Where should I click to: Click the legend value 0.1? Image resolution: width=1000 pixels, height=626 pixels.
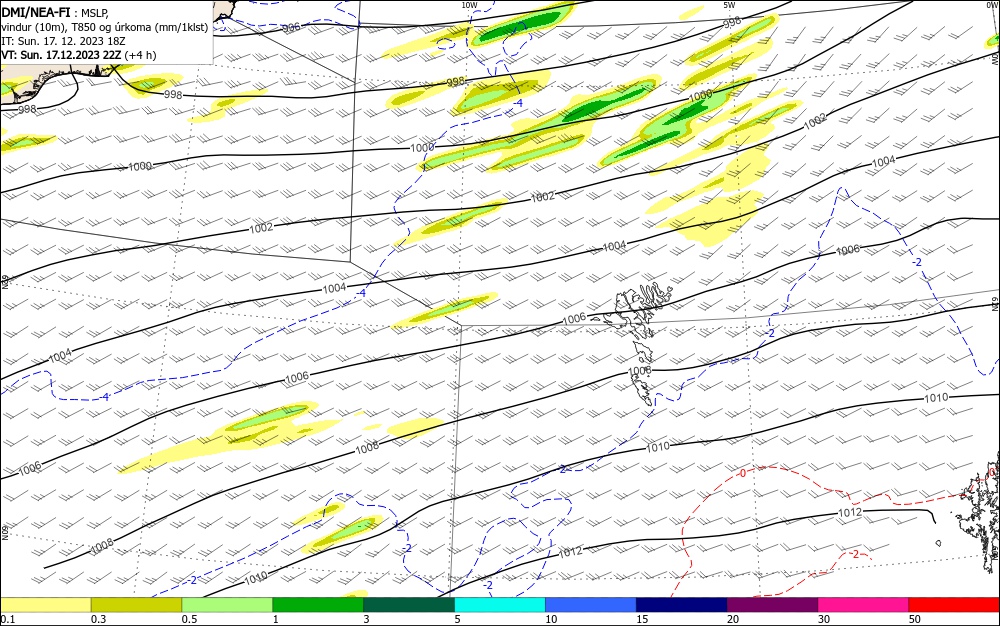pos(7,619)
